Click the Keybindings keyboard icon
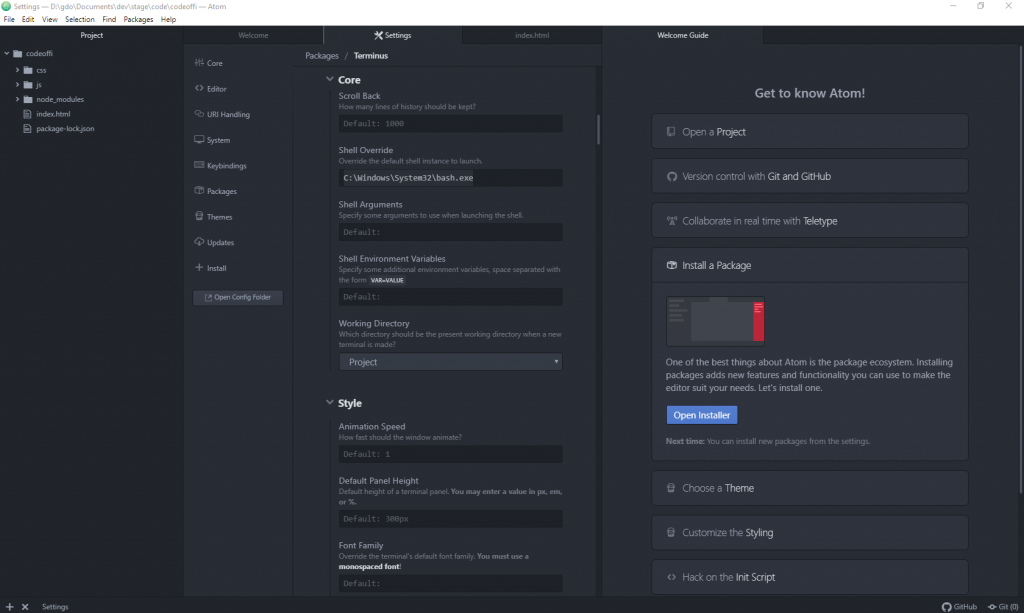1024x613 pixels. pos(199,165)
